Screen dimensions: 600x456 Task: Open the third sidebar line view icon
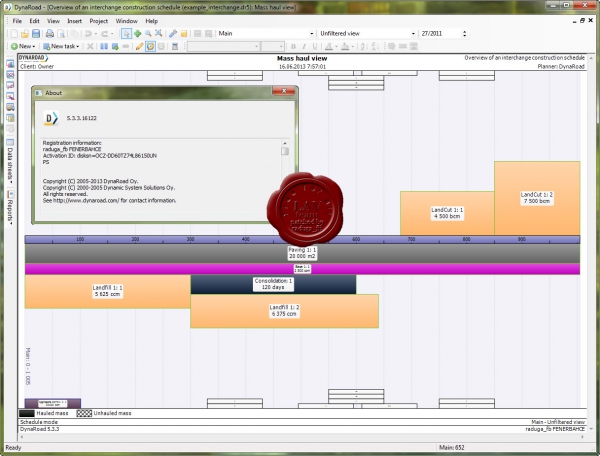[10, 85]
